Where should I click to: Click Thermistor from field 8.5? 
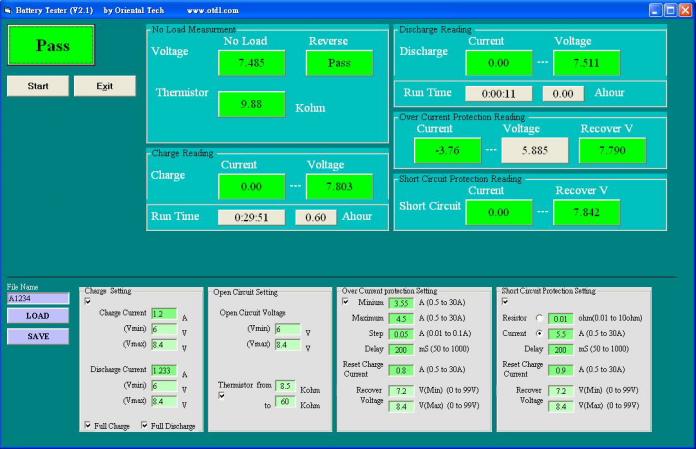(x=285, y=386)
